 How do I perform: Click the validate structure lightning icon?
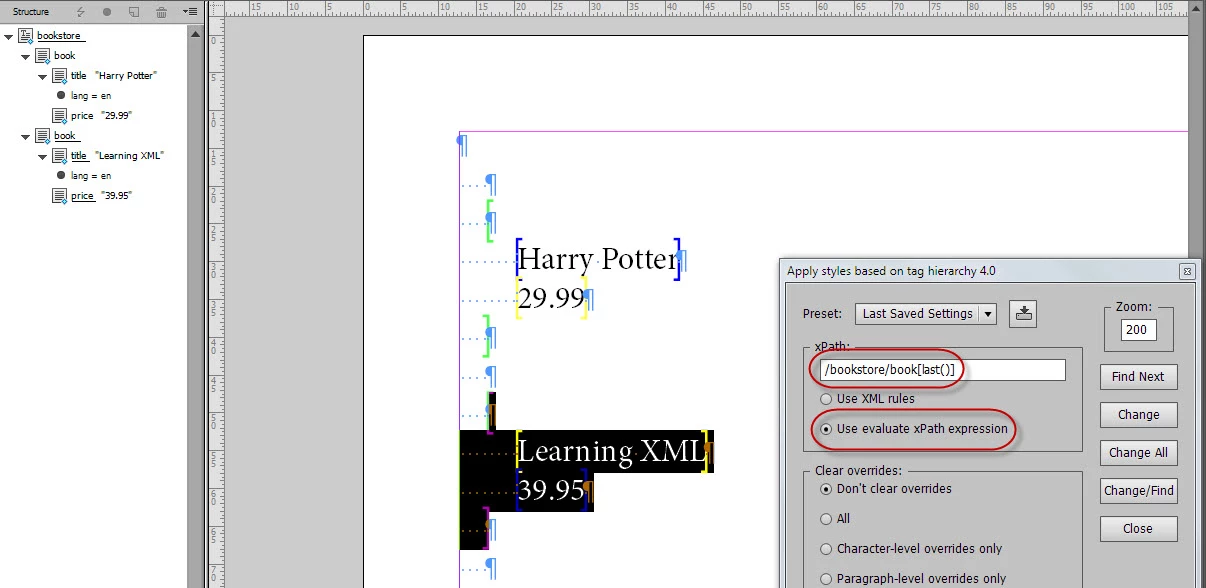[x=81, y=12]
